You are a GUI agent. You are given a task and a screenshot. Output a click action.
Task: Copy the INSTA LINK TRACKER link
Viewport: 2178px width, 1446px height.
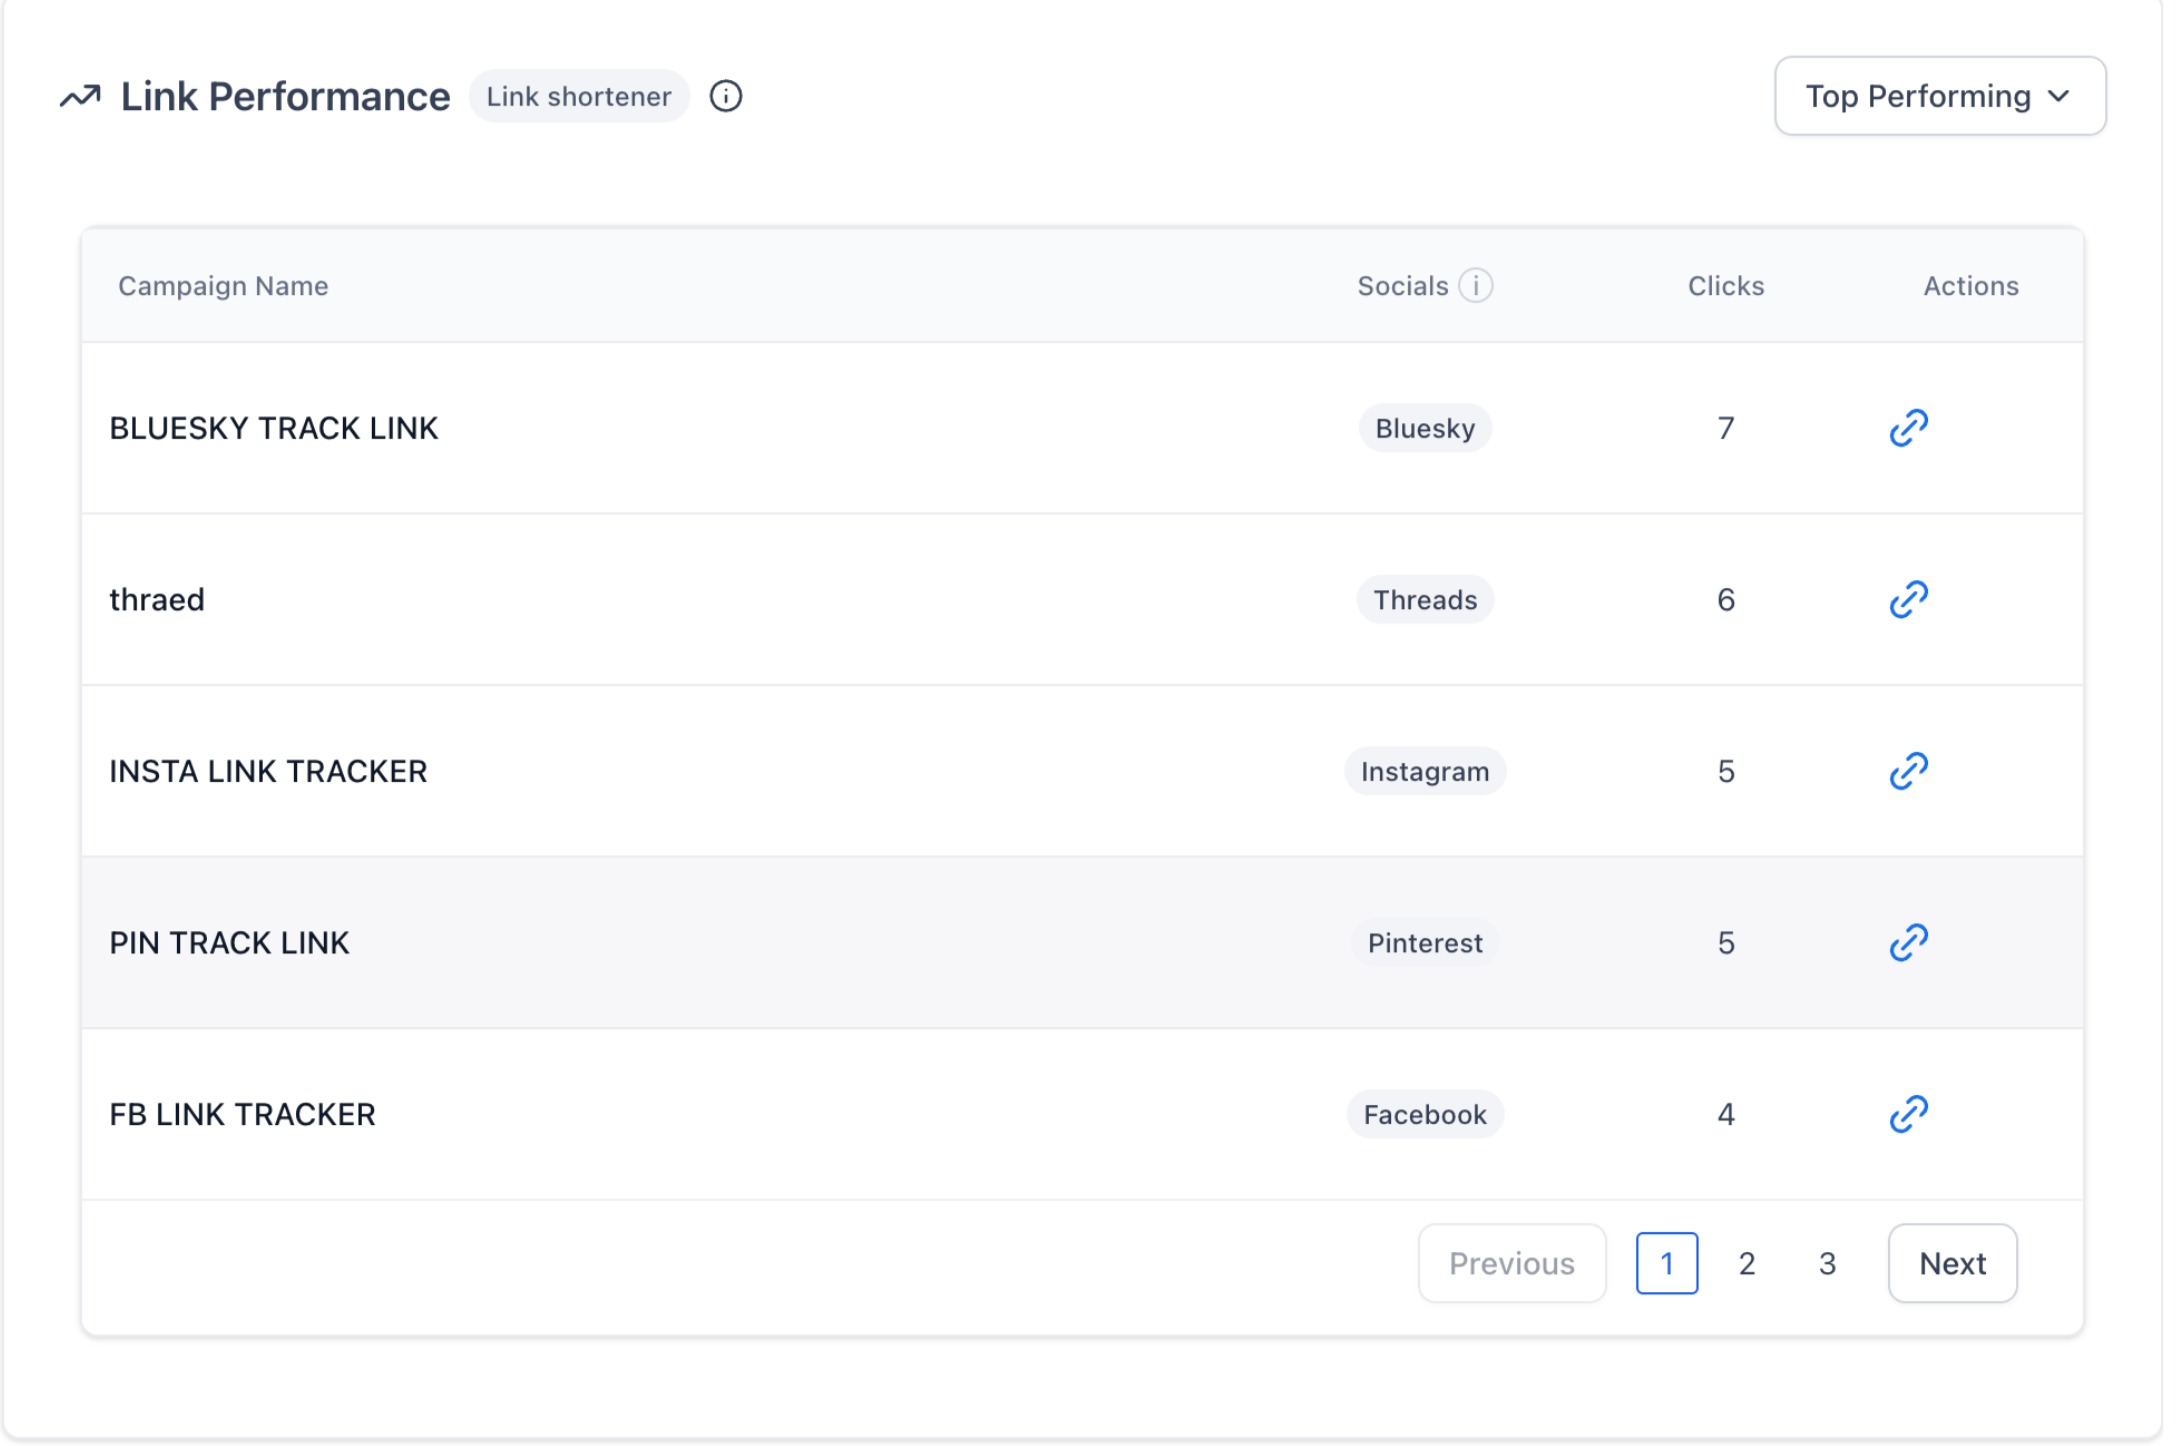(1908, 771)
